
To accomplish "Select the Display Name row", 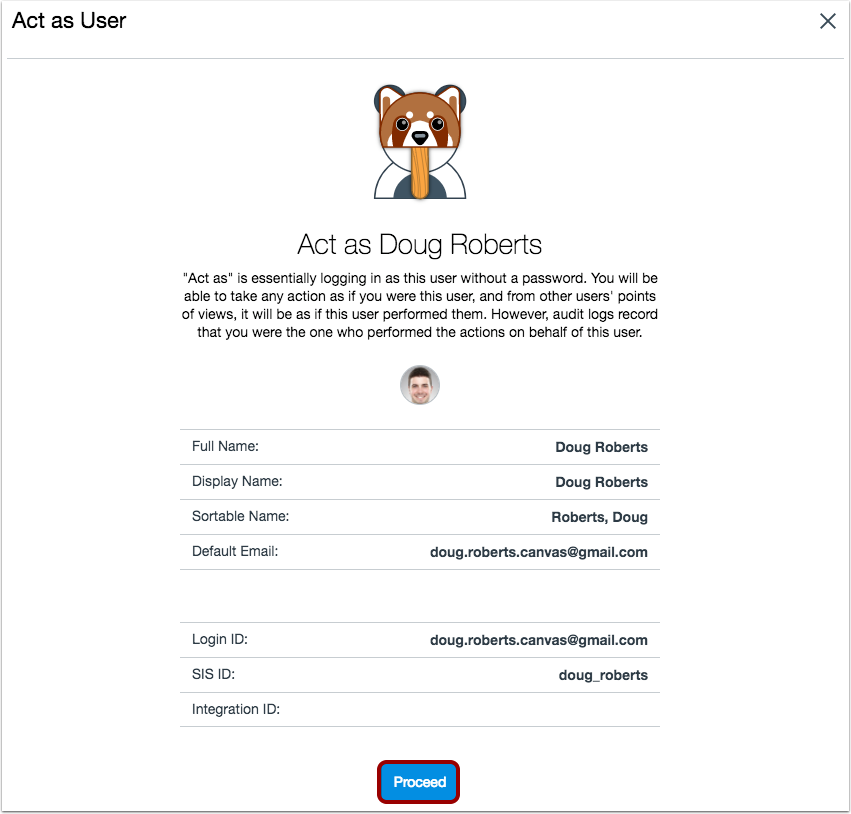I will coord(419,481).
